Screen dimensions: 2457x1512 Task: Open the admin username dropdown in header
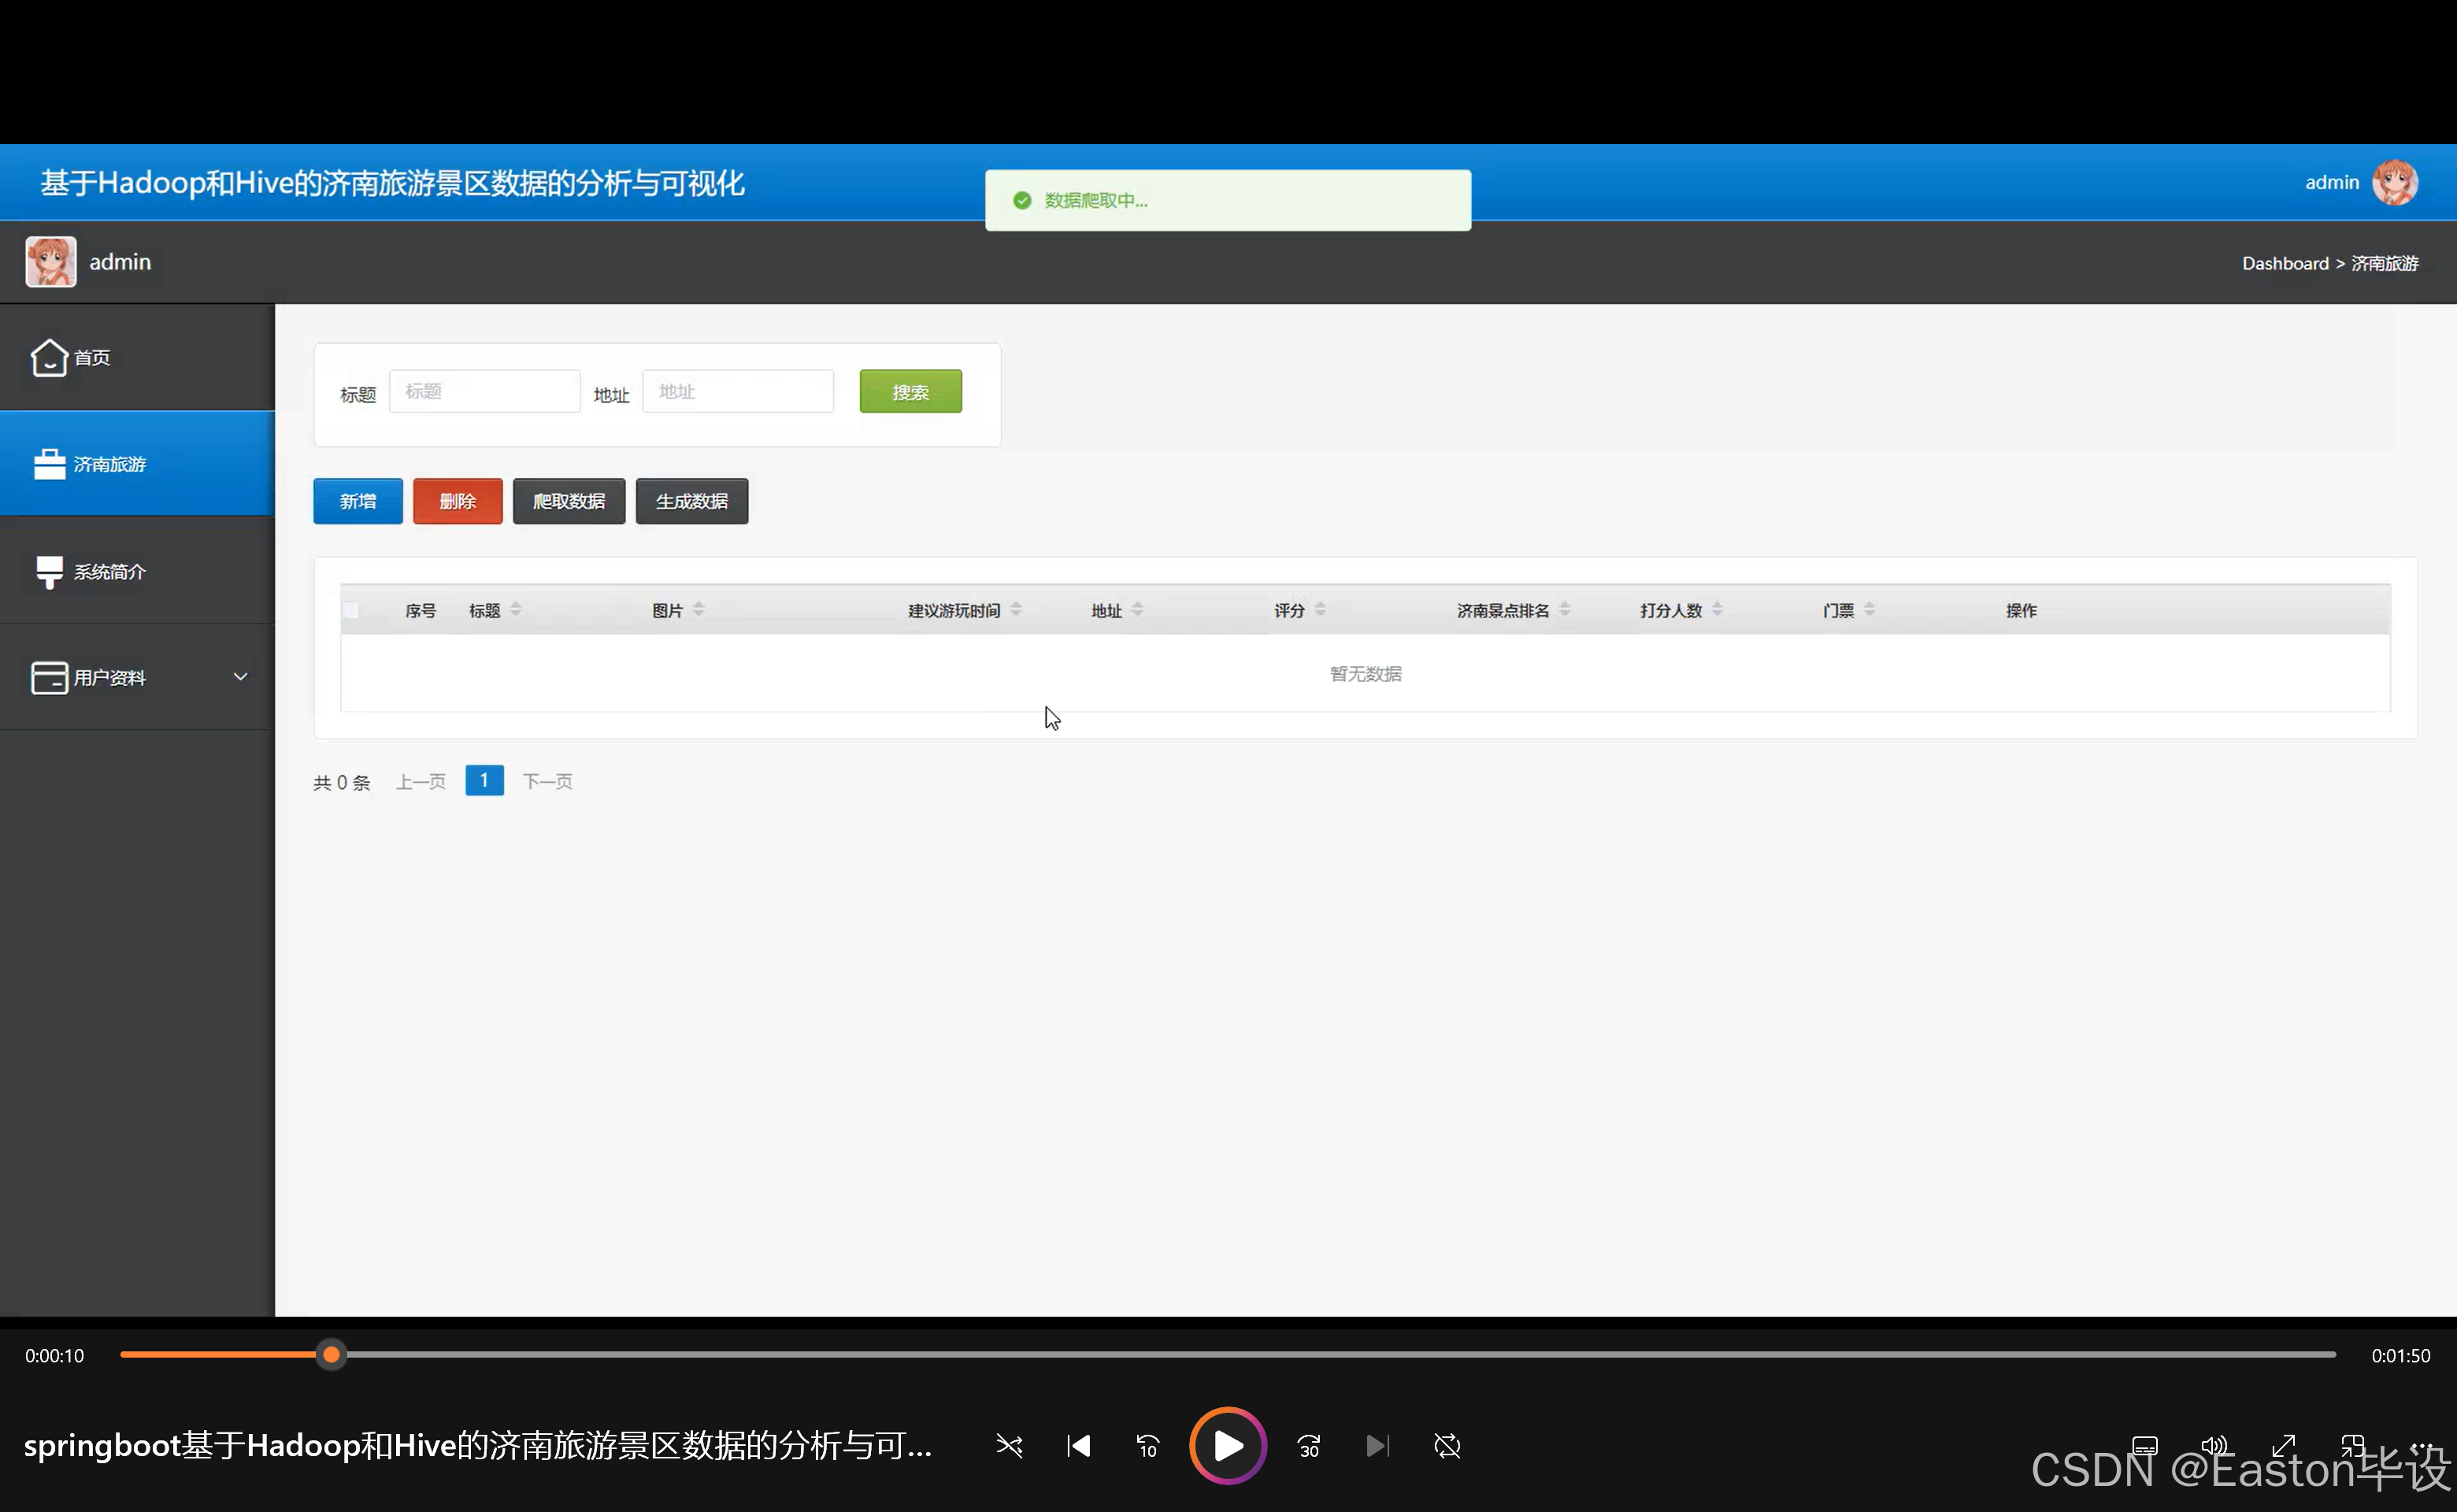[2331, 183]
